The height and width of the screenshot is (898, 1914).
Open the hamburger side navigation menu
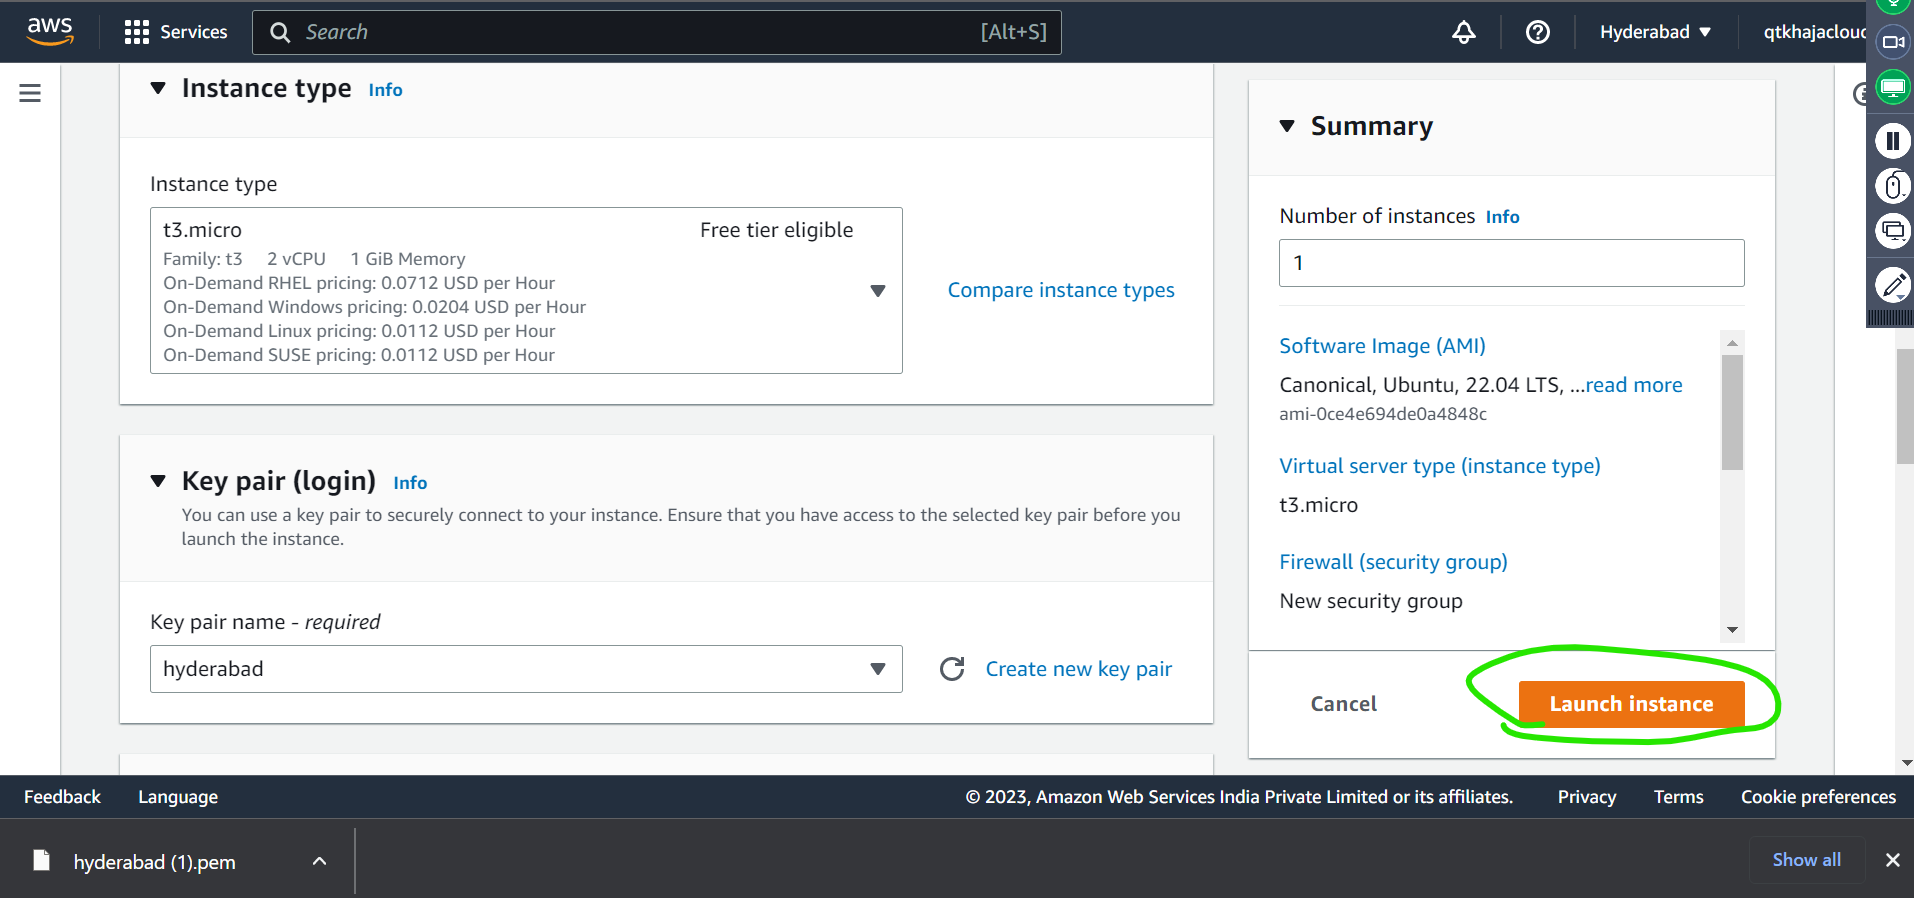[x=30, y=93]
